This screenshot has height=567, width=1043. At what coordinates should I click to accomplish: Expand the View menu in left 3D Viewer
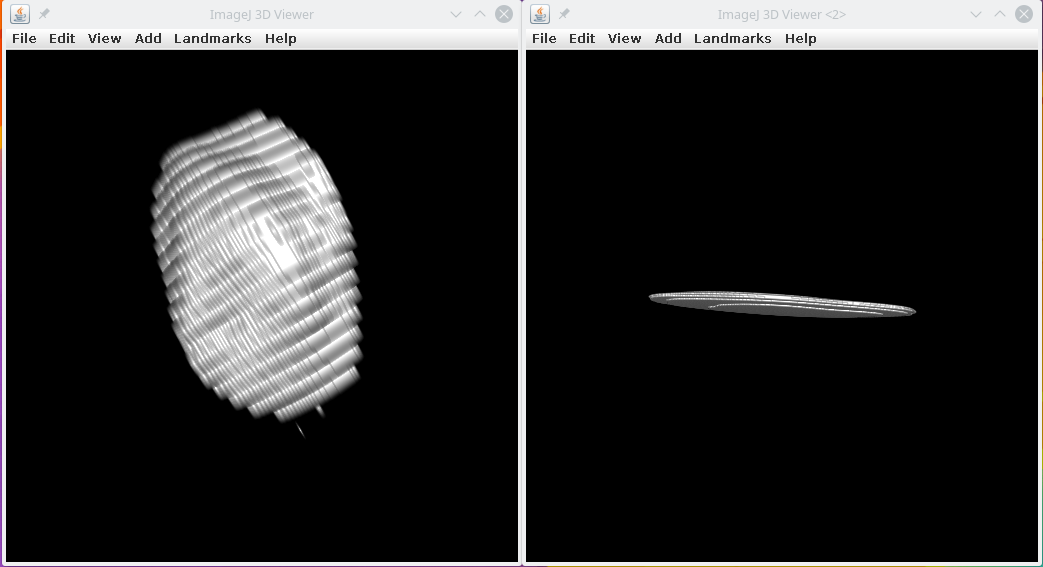[x=104, y=38]
